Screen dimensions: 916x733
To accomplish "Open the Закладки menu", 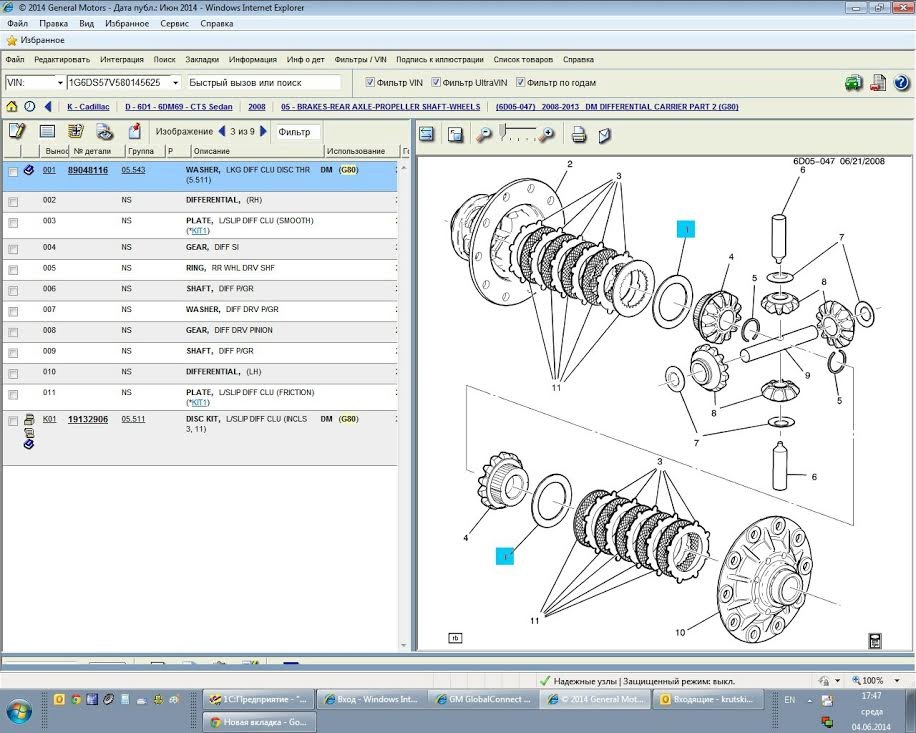I will coord(202,59).
